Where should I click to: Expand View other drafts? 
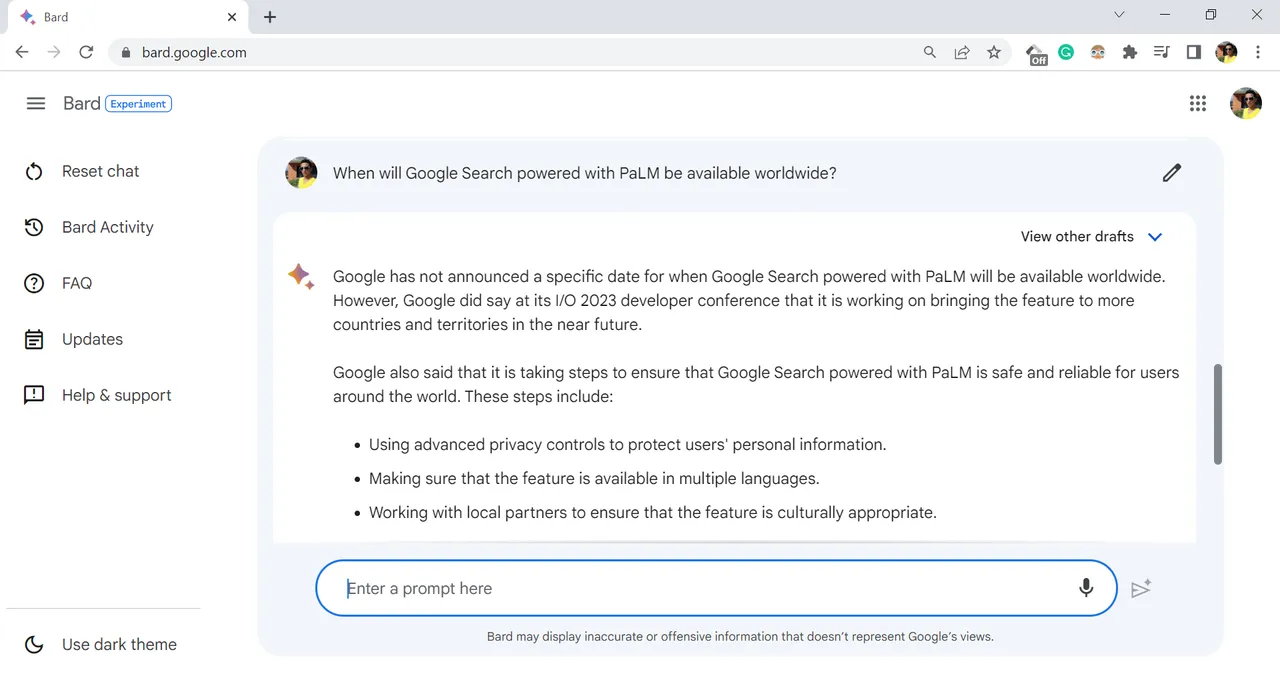coord(1091,237)
